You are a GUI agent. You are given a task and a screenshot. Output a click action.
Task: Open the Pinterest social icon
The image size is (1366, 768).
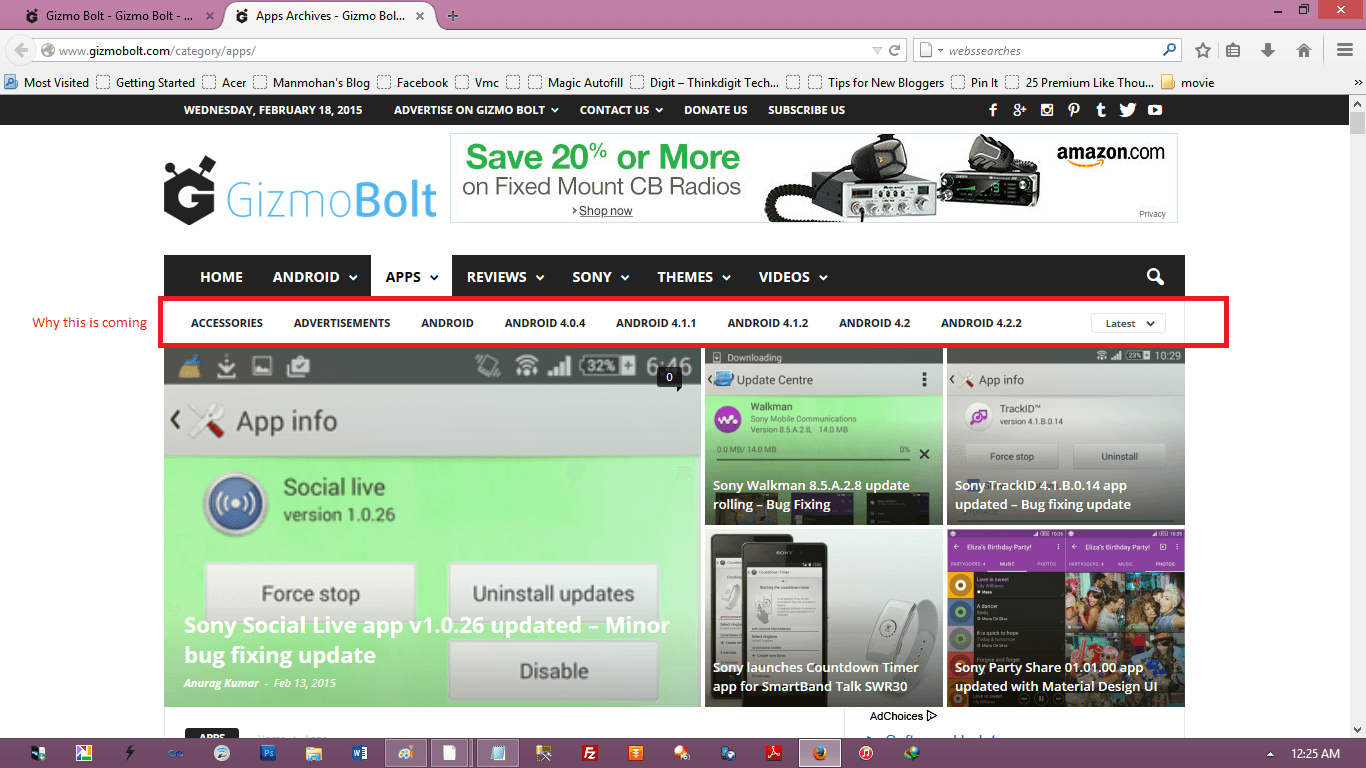[1074, 110]
